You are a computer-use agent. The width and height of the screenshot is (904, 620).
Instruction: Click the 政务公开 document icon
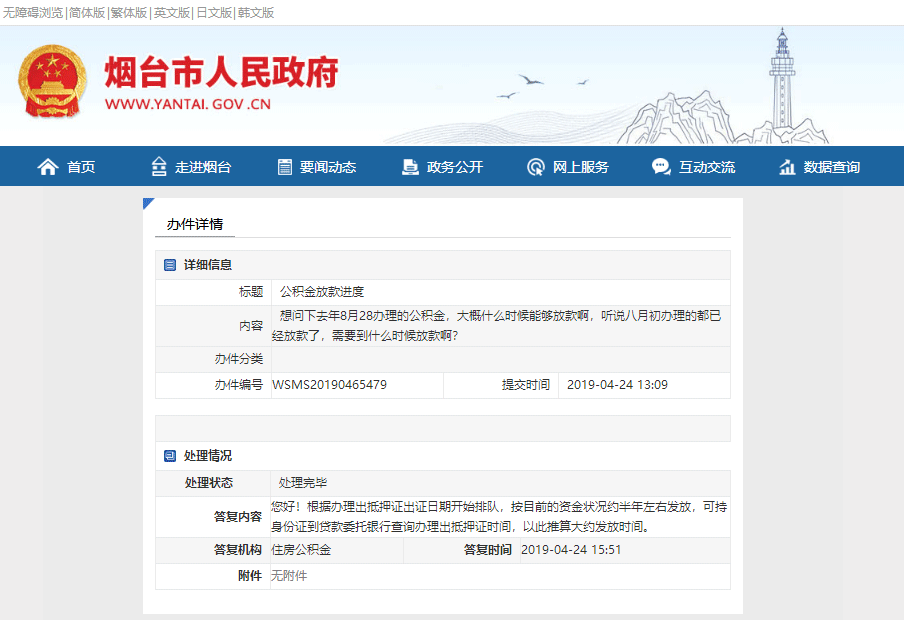click(x=410, y=167)
